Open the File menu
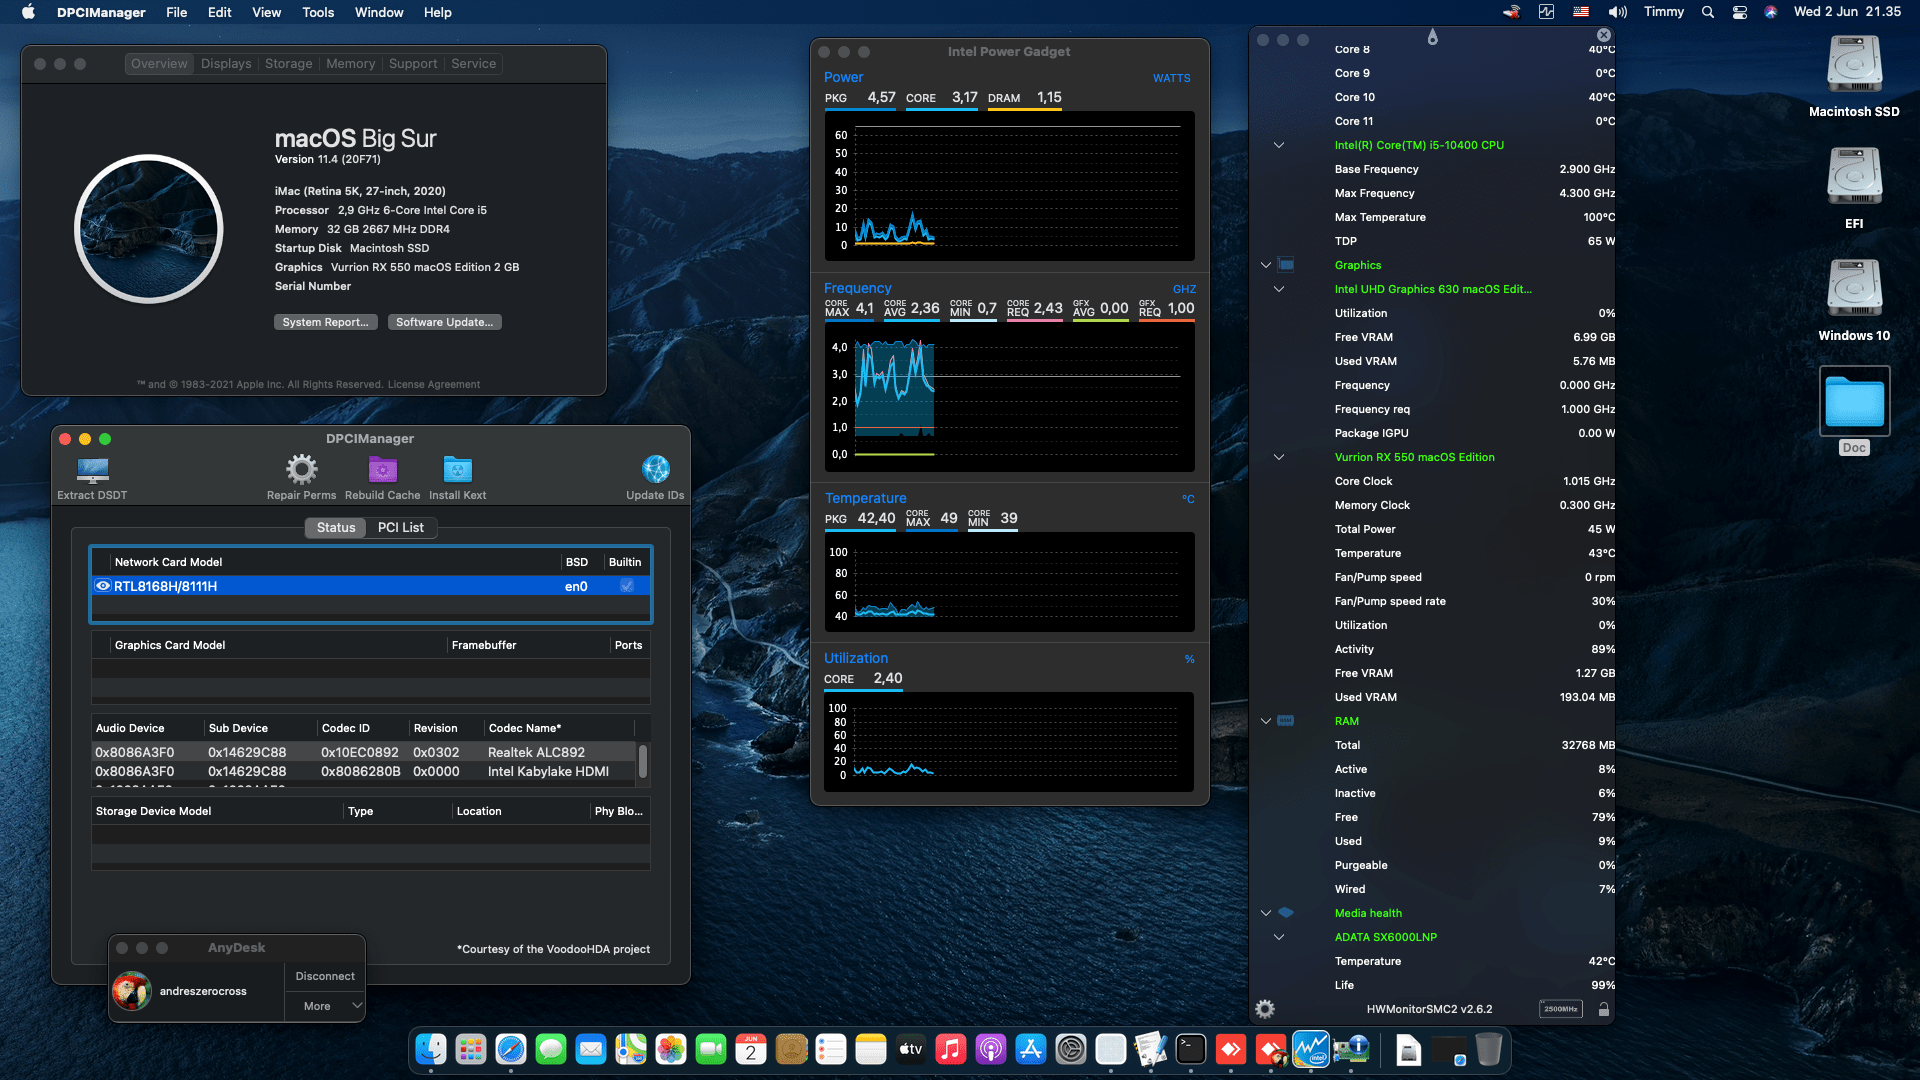 177,12
